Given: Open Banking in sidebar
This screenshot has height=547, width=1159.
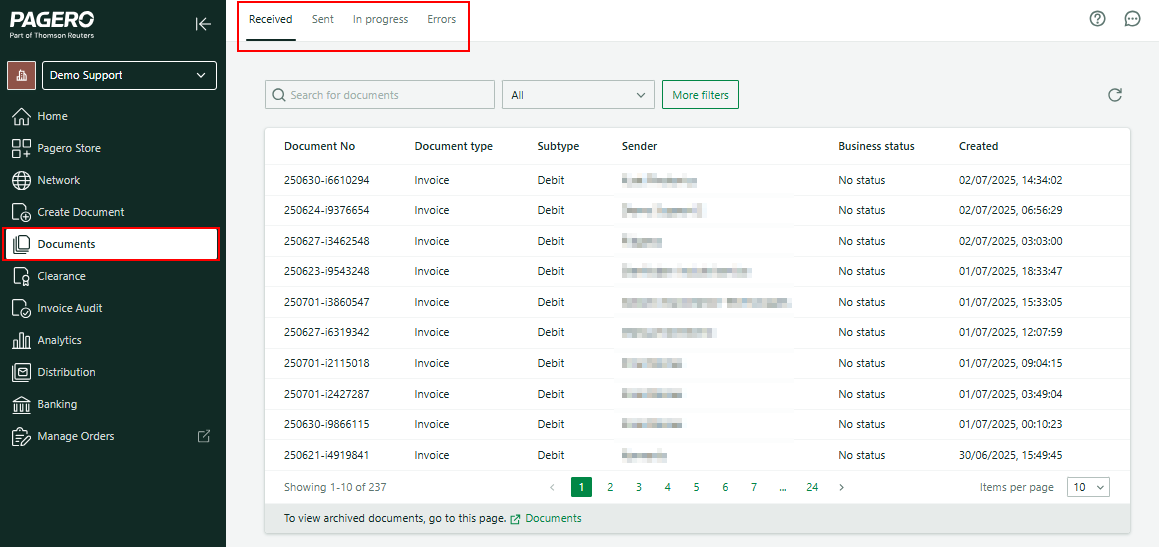Looking at the screenshot, I should coord(57,404).
